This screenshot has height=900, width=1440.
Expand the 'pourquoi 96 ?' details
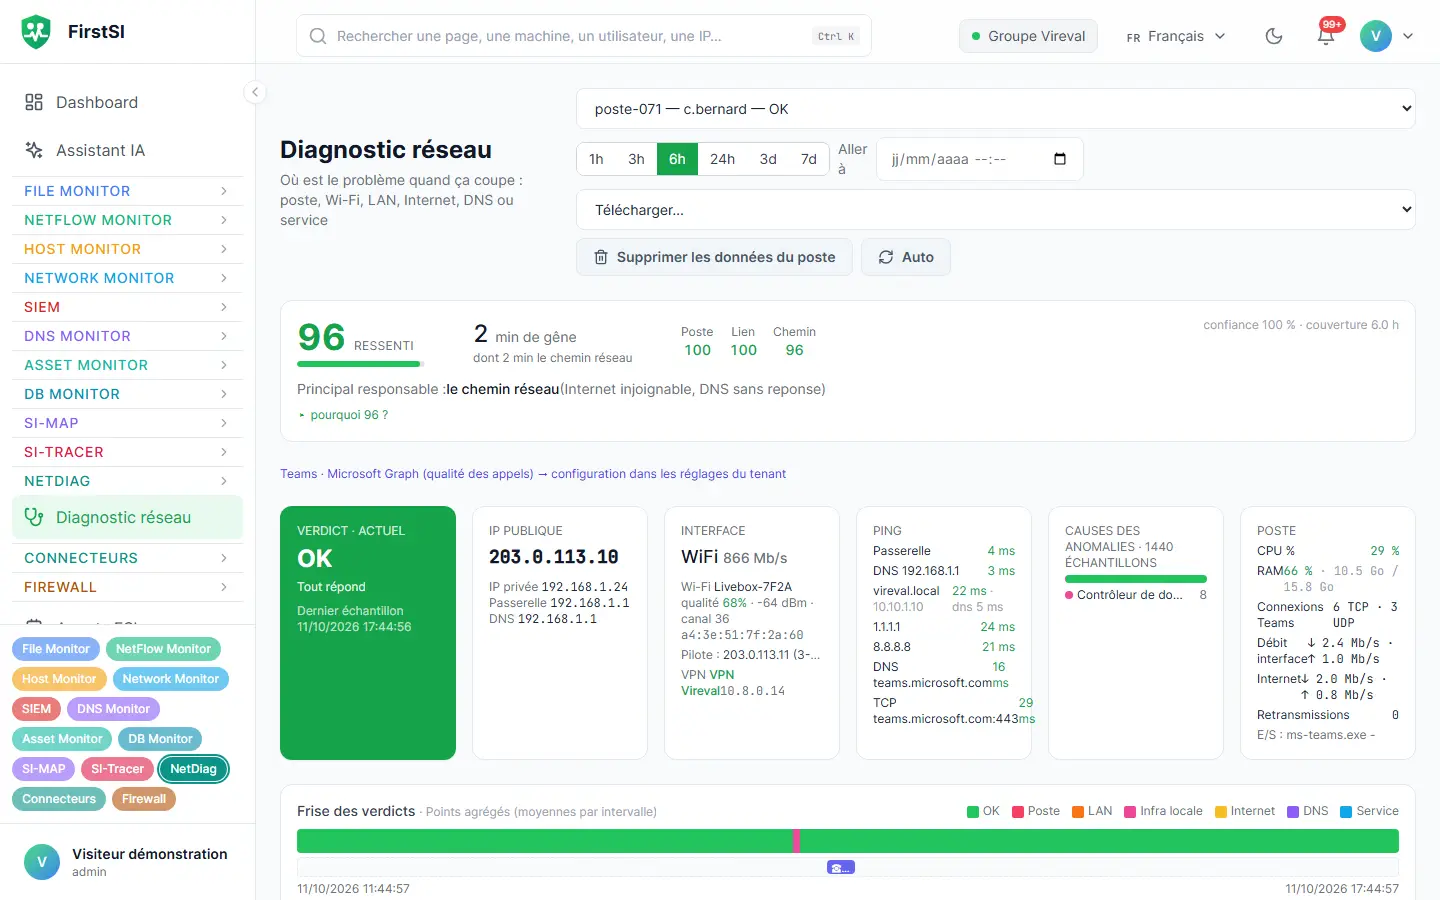[344, 415]
